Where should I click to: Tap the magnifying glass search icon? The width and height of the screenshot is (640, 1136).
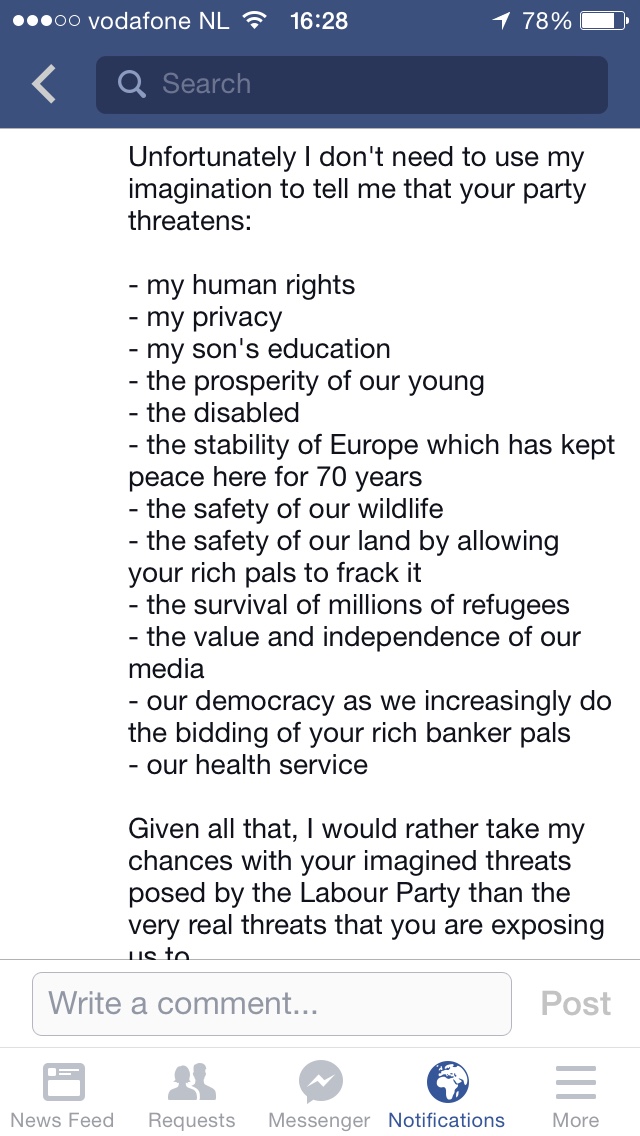click(131, 84)
